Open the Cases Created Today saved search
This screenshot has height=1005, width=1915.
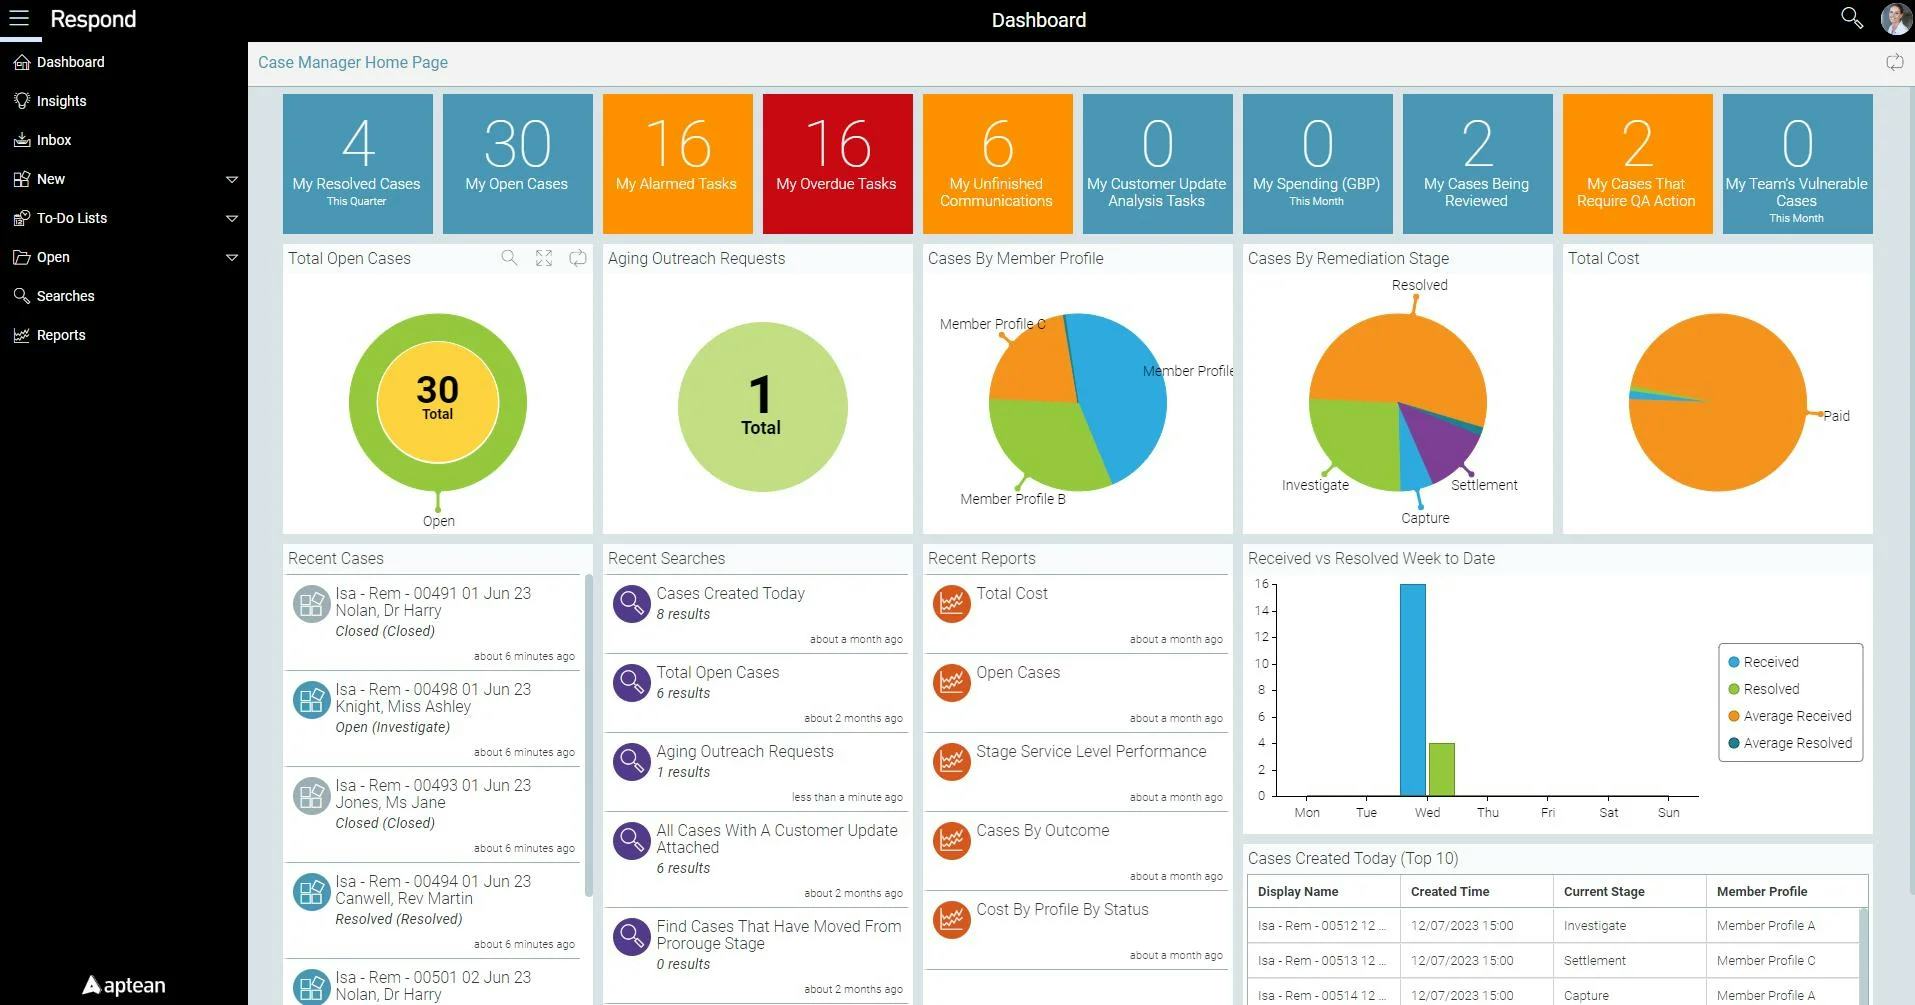[x=730, y=593]
